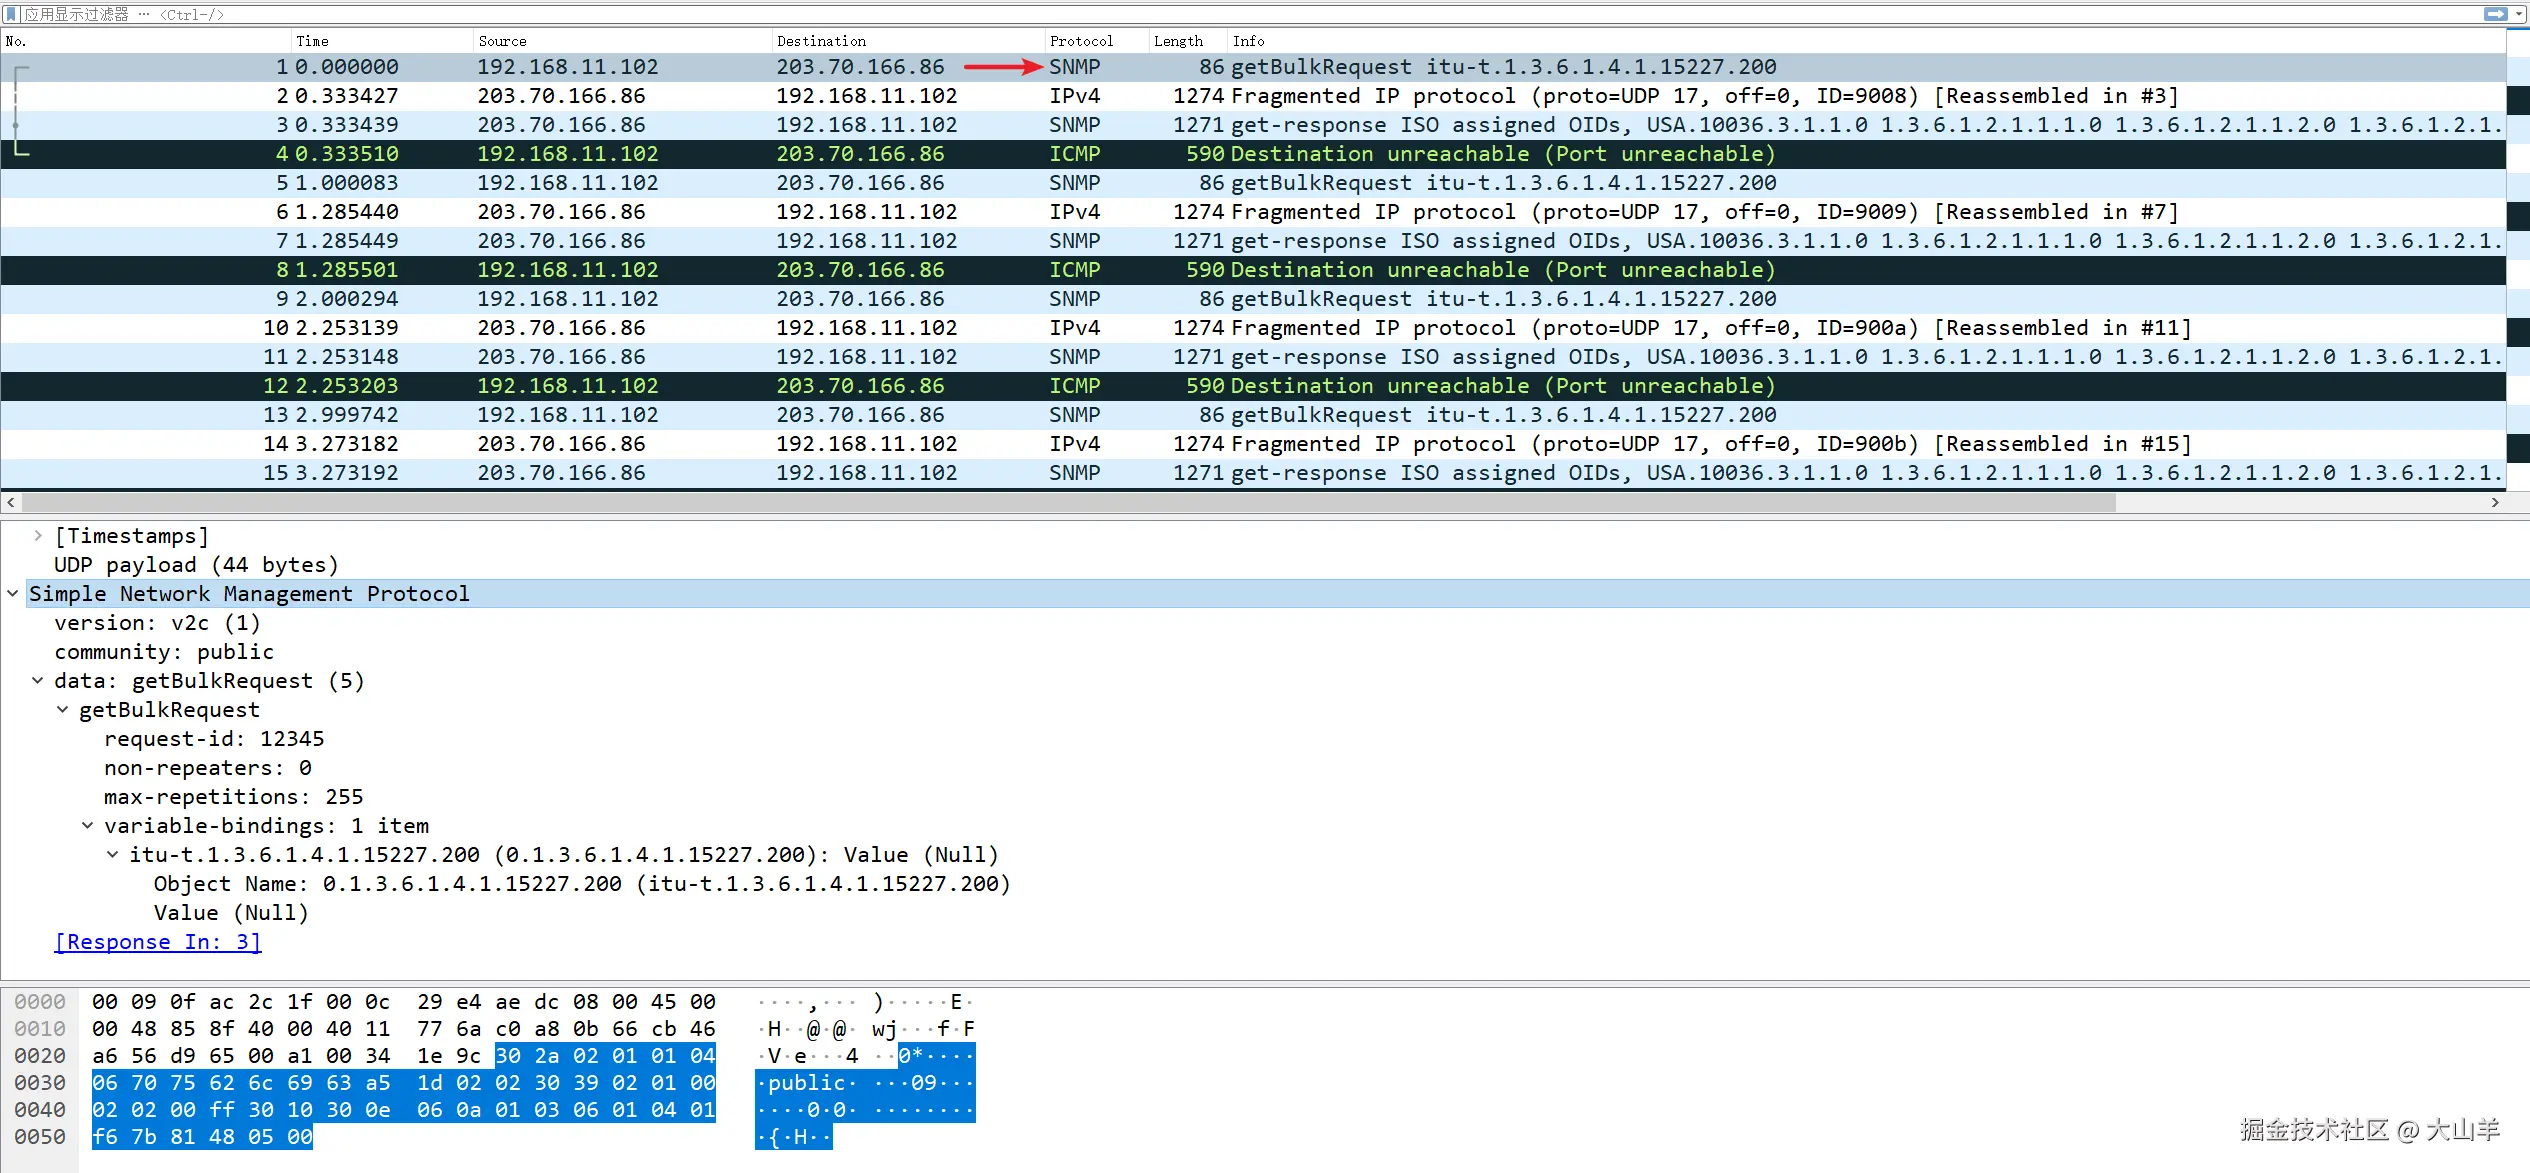This screenshot has width=2530, height=1173.
Task: Sort packets by the Time column header
Action: 312,41
